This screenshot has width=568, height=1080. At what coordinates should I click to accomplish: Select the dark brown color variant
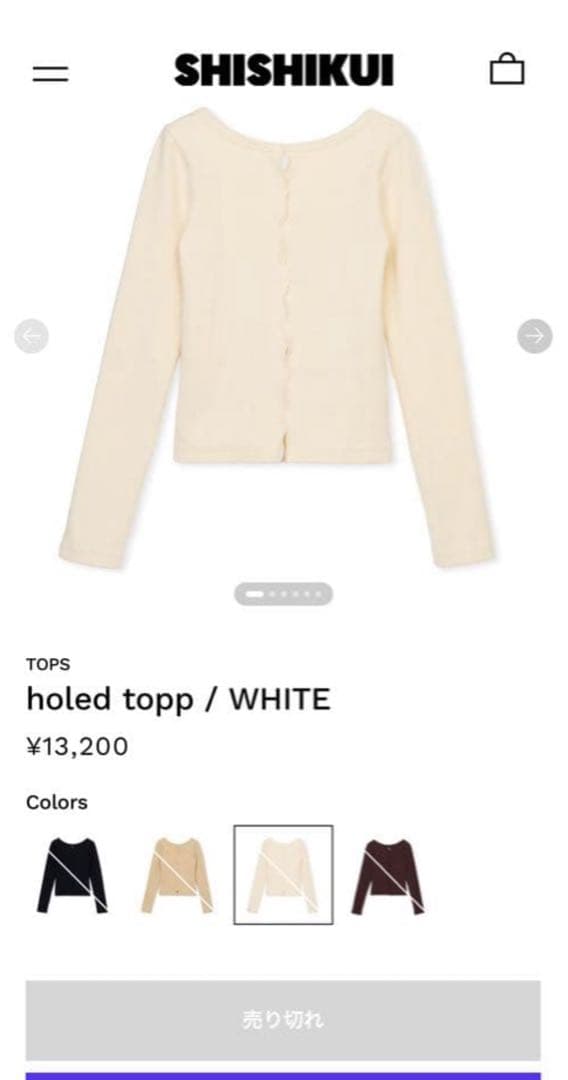(x=388, y=876)
